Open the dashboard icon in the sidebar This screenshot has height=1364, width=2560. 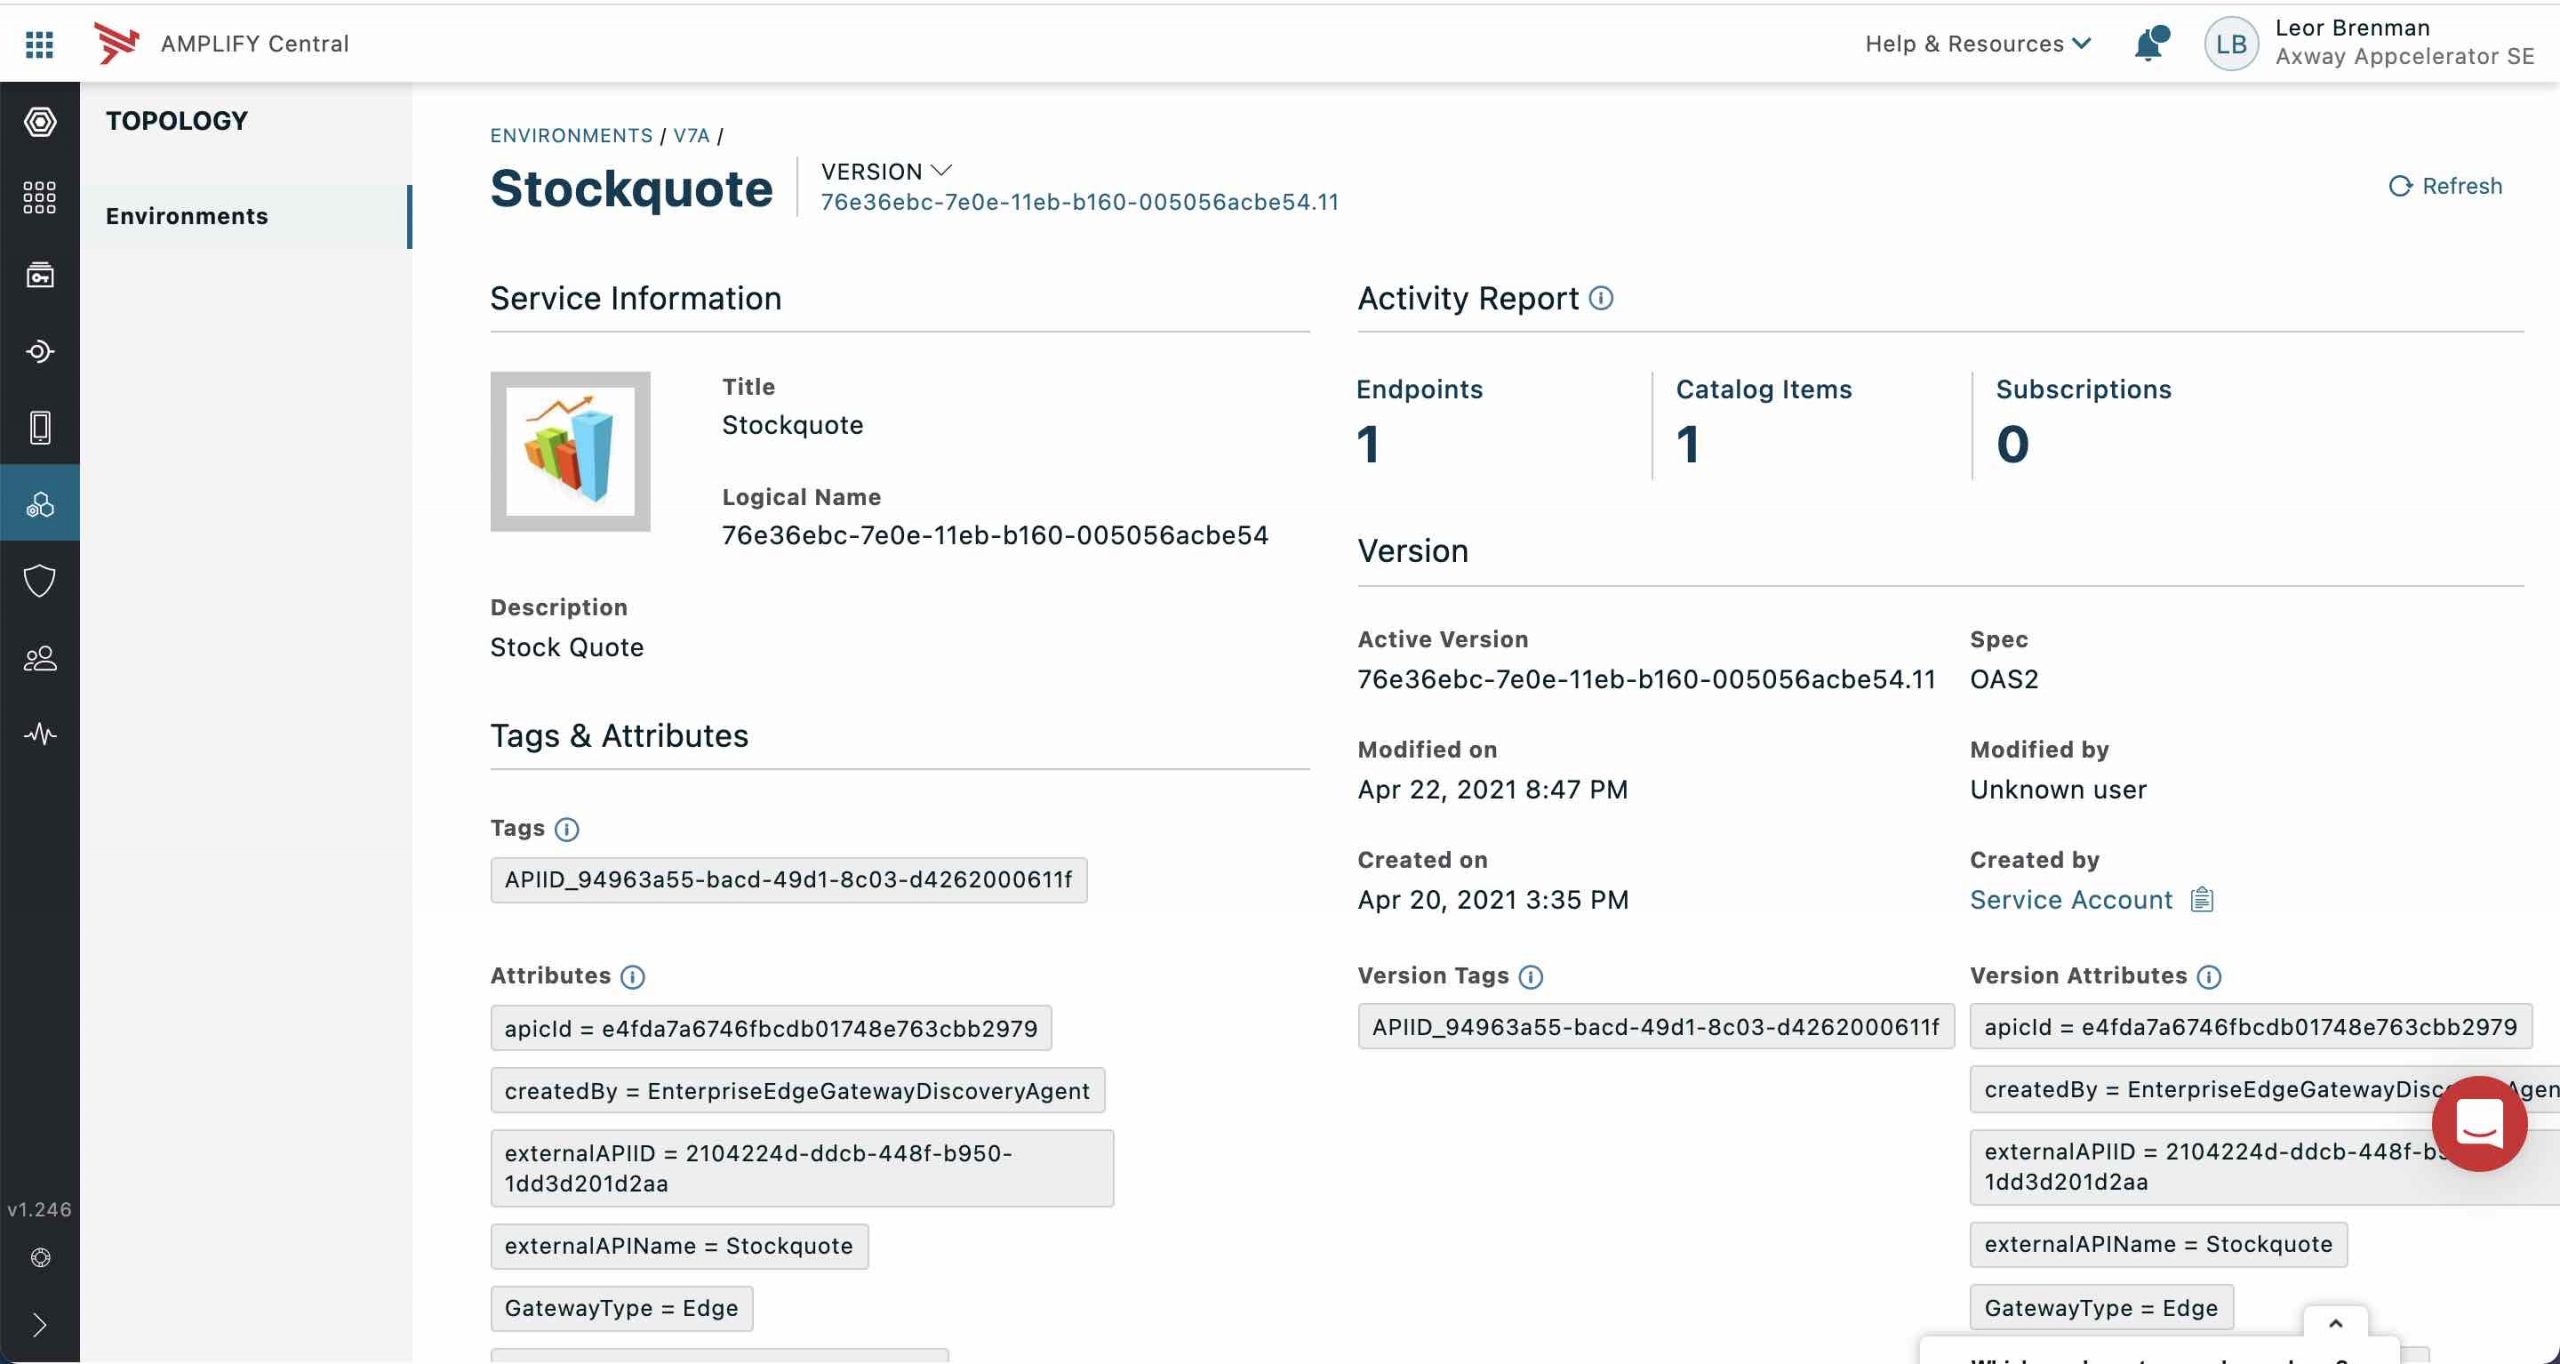click(40, 122)
